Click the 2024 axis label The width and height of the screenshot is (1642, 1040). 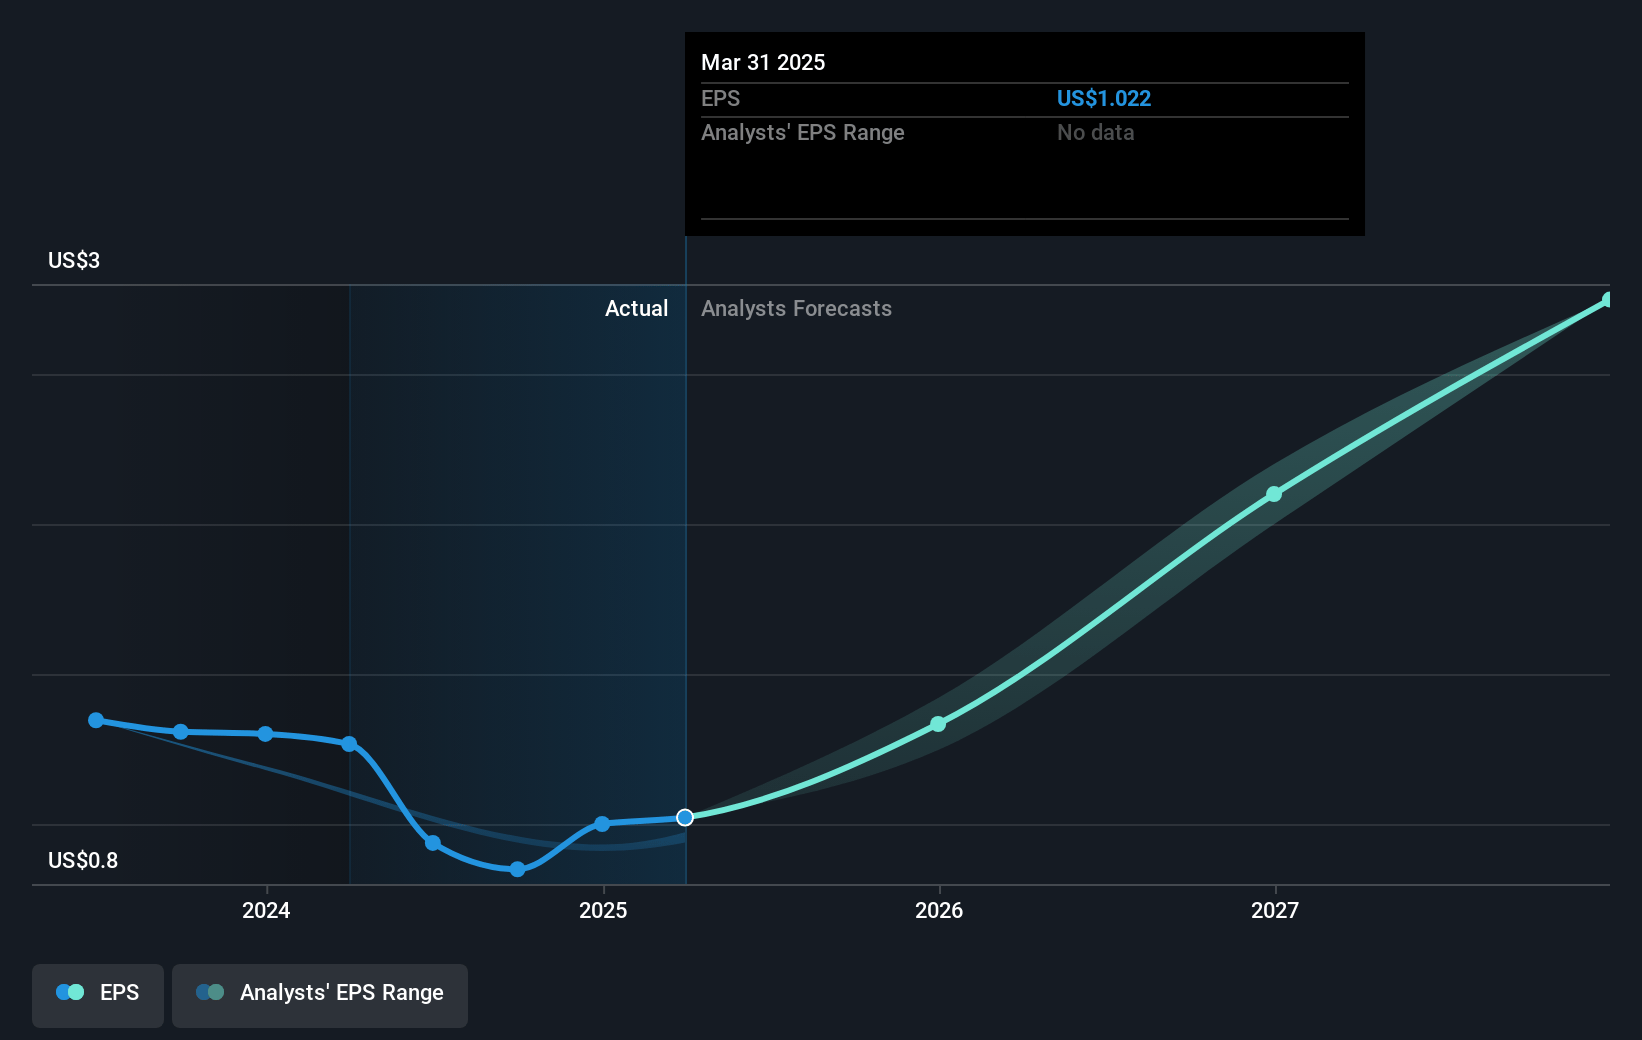pyautogui.click(x=266, y=910)
